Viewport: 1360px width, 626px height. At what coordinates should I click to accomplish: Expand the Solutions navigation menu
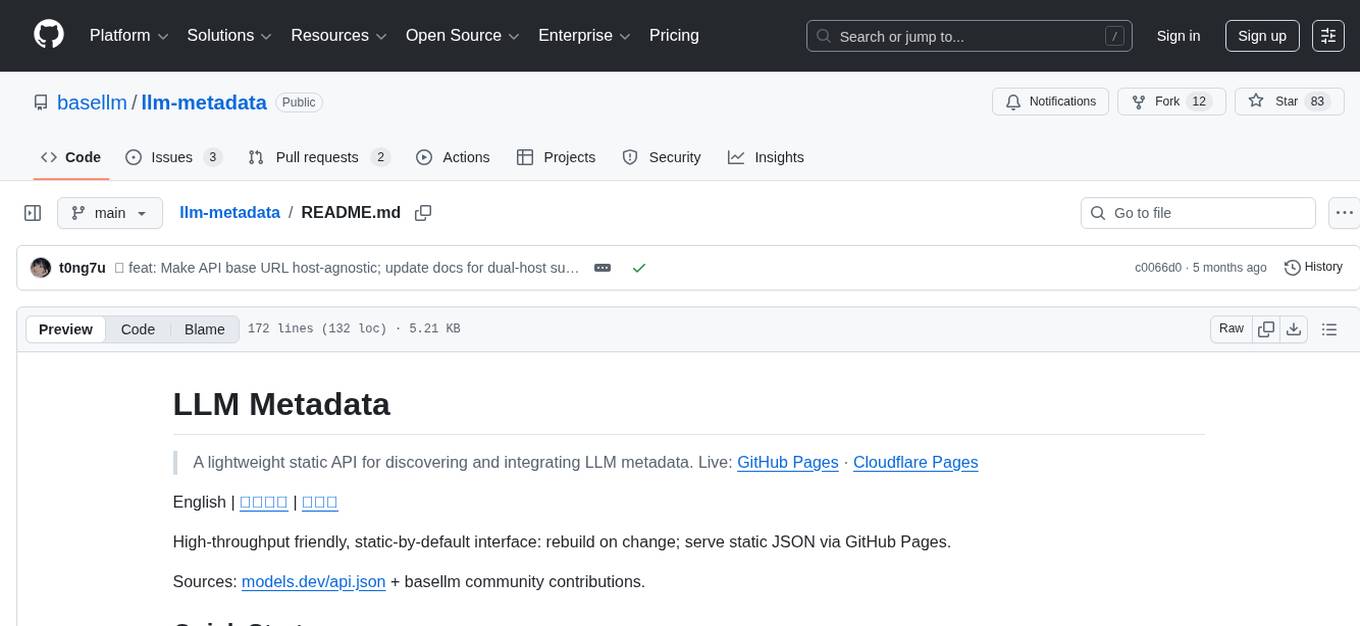[228, 35]
